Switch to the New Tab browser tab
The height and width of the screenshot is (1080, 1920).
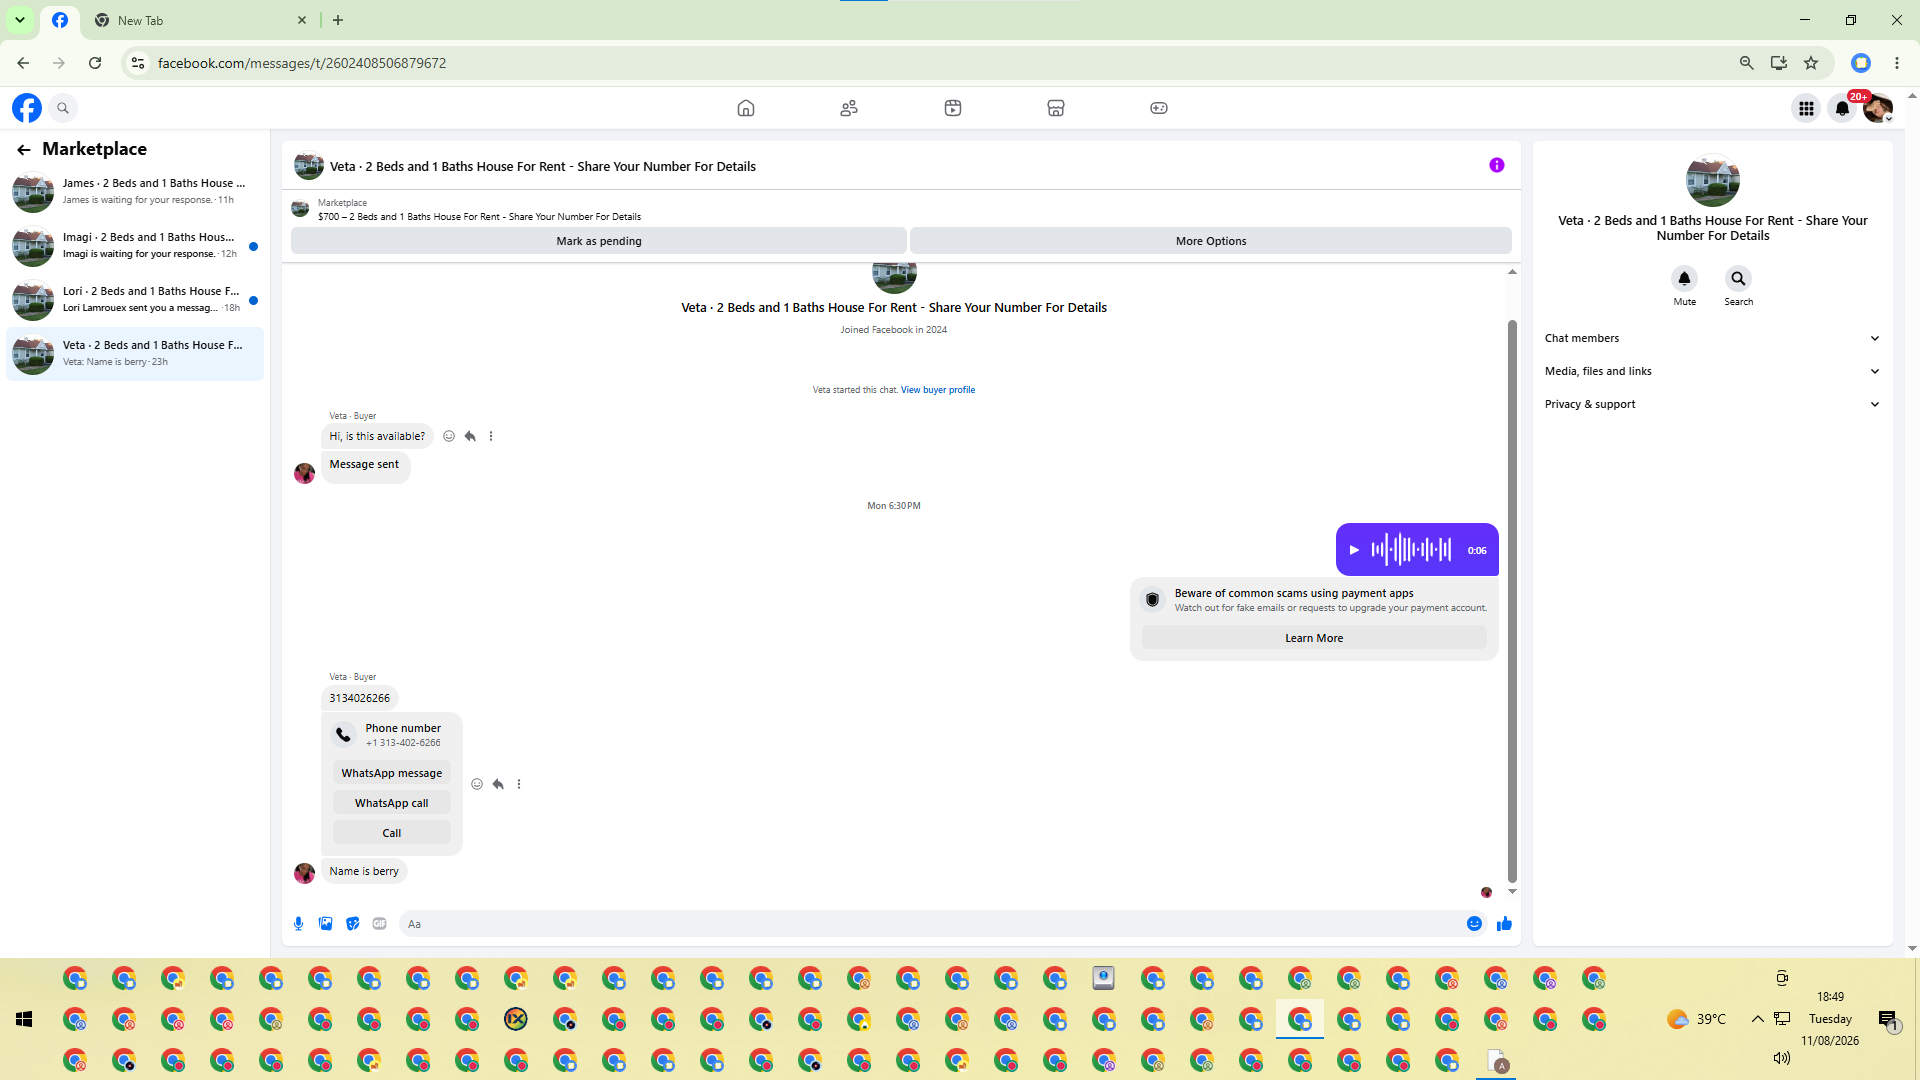click(200, 20)
